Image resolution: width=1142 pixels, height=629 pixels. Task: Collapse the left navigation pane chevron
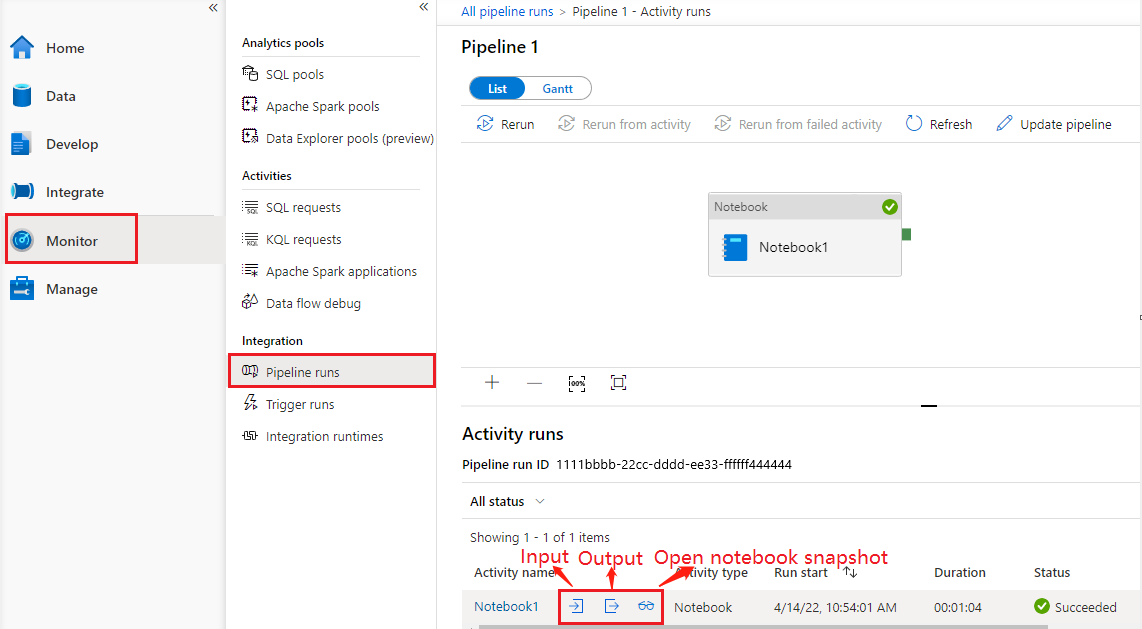pyautogui.click(x=213, y=8)
